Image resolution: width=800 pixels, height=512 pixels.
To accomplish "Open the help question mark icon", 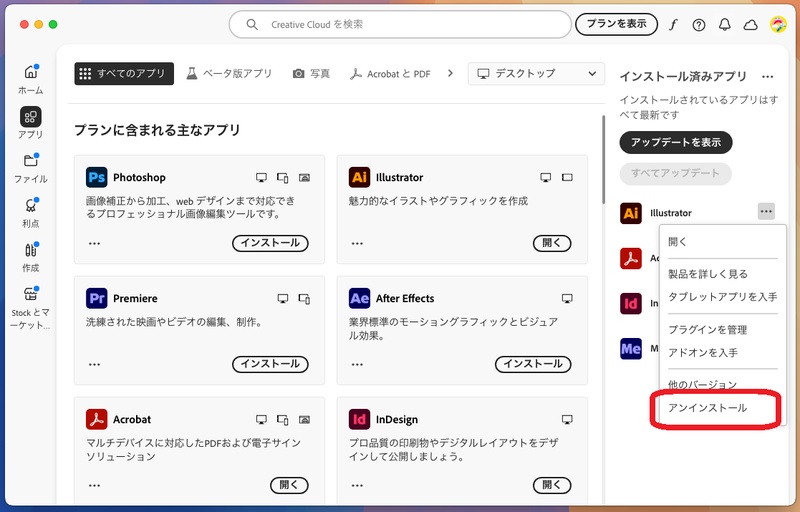I will (698, 24).
